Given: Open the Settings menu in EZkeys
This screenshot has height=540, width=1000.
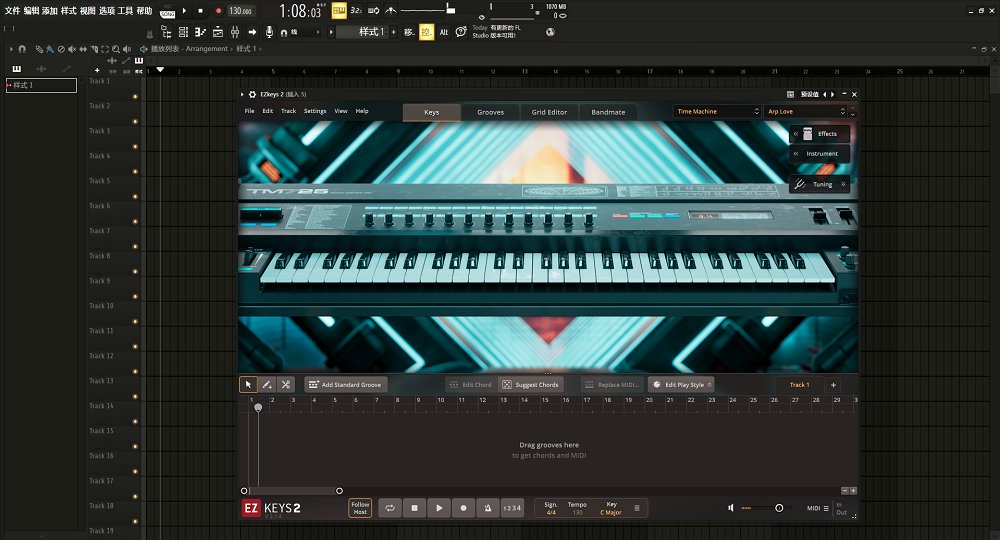Looking at the screenshot, I should coord(314,111).
